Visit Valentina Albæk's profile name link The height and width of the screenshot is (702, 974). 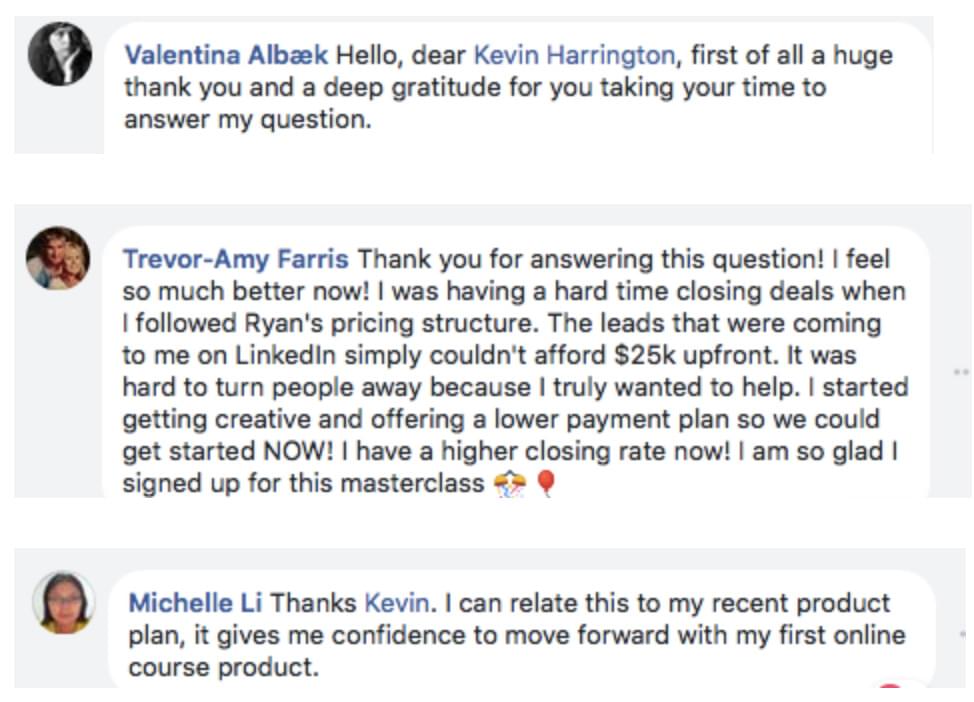click(226, 55)
